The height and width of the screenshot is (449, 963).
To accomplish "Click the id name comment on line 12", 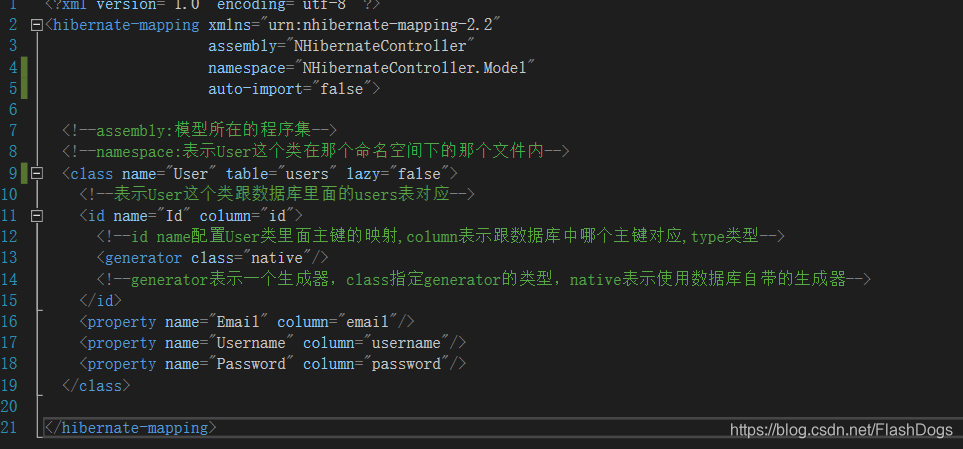I will coord(440,236).
